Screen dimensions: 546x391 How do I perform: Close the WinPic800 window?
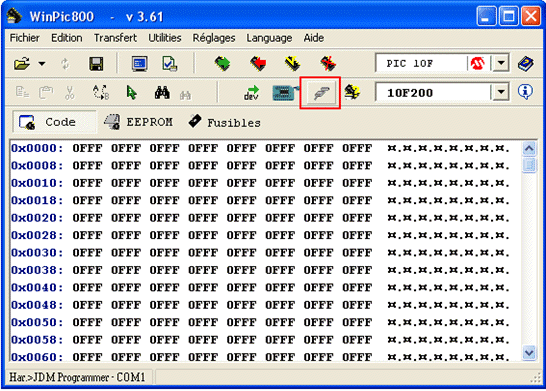pos(531,16)
